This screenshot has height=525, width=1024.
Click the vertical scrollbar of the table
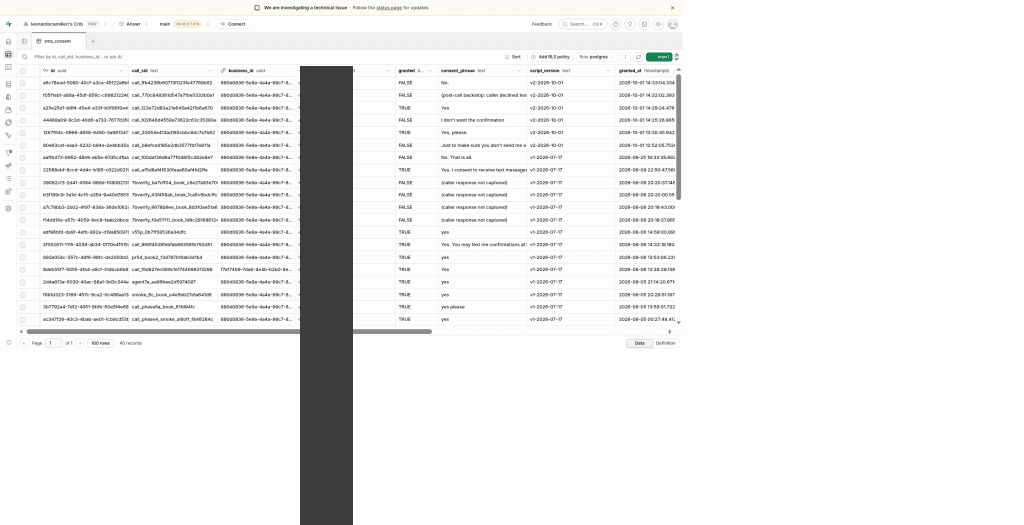(x=679, y=137)
